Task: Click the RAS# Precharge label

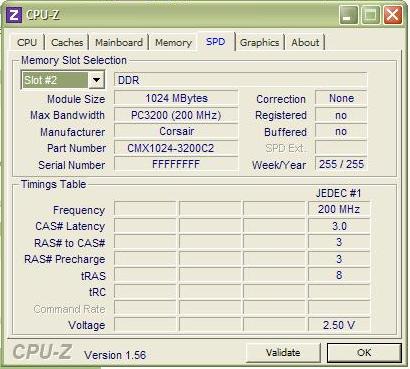Action: pos(64,259)
